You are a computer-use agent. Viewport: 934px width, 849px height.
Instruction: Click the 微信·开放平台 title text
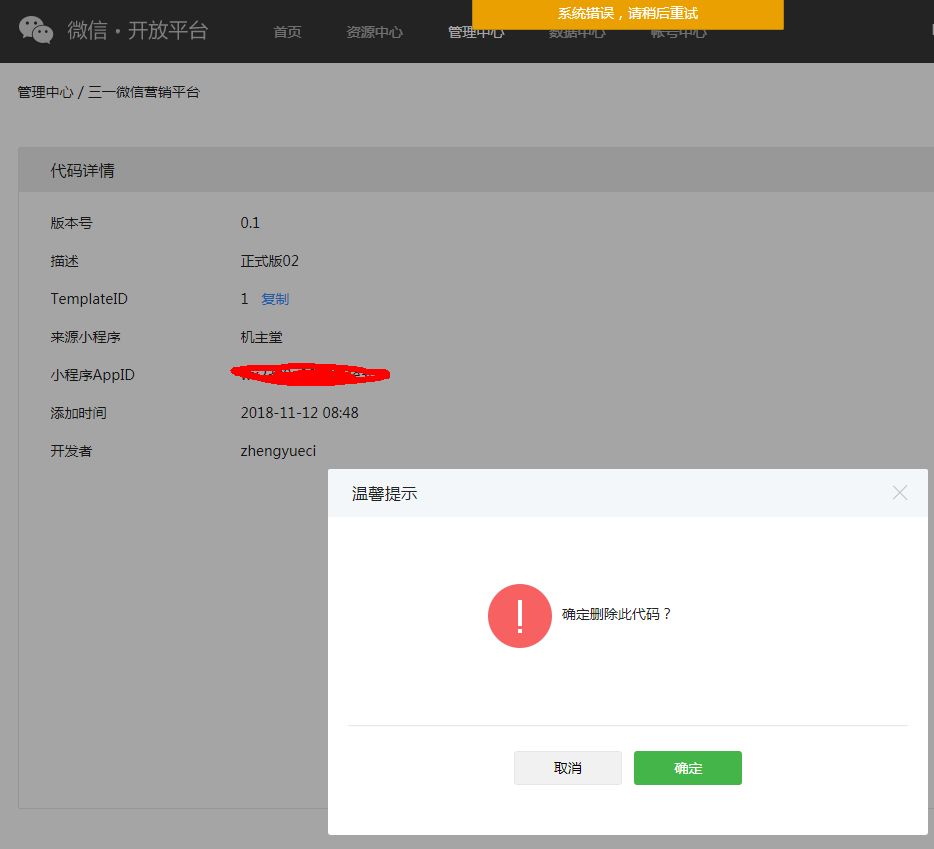coord(138,30)
